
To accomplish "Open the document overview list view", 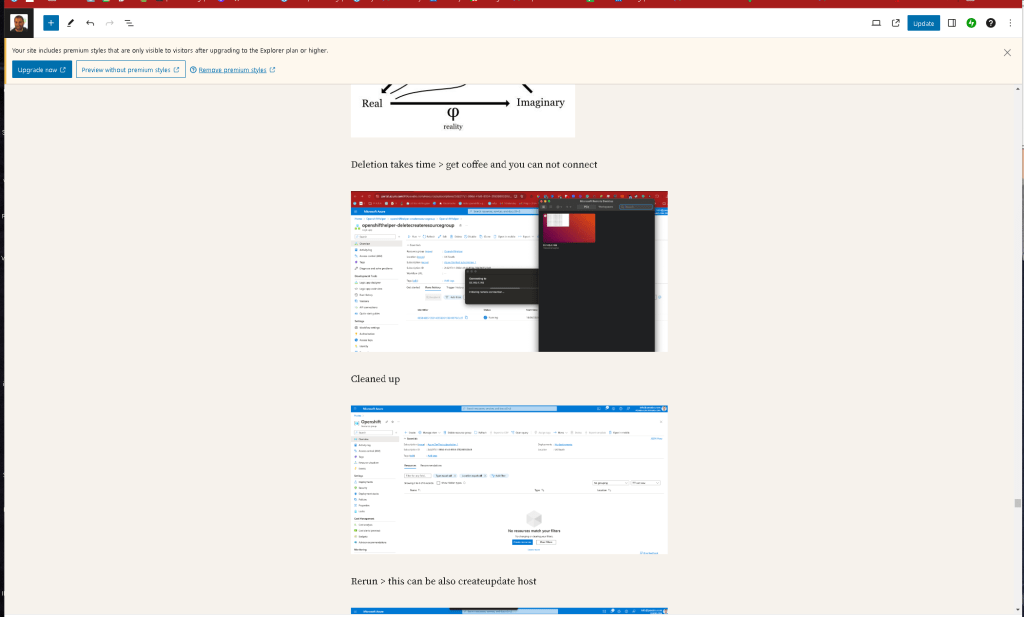I will click(129, 23).
